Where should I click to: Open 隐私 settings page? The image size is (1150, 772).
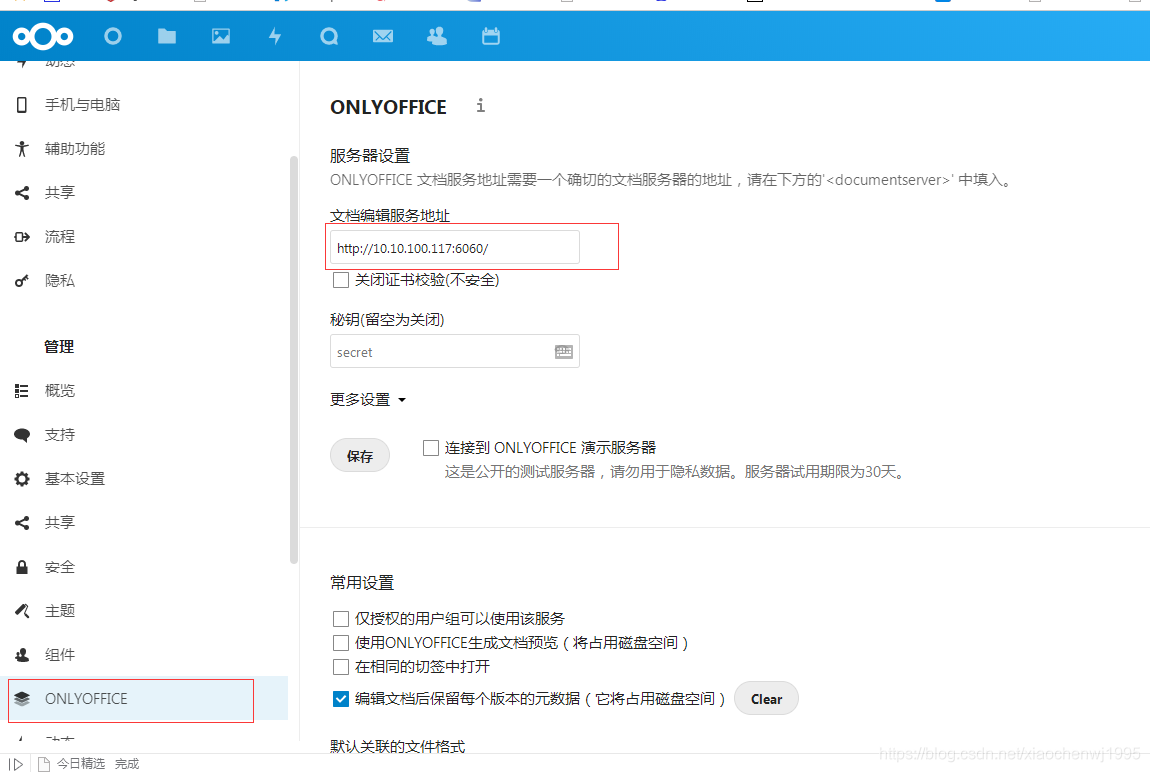(59, 281)
